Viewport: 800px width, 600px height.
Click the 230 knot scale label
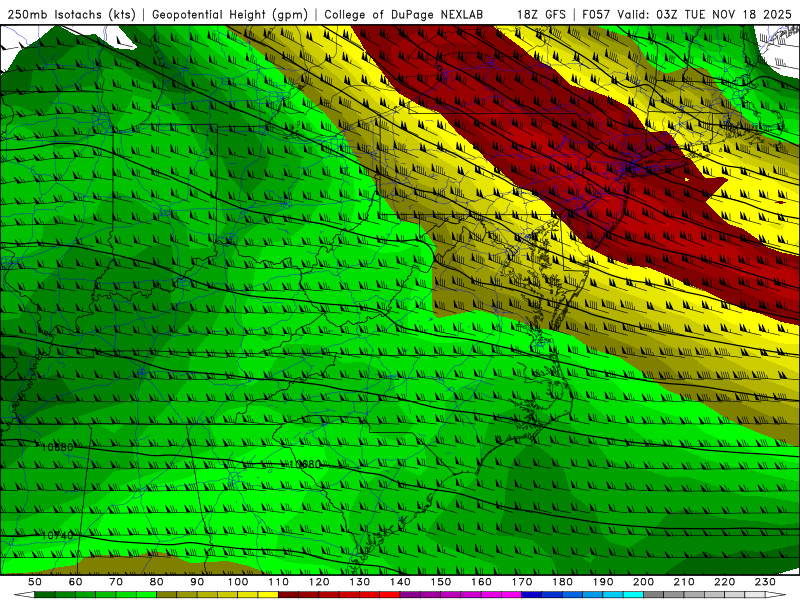[765, 582]
